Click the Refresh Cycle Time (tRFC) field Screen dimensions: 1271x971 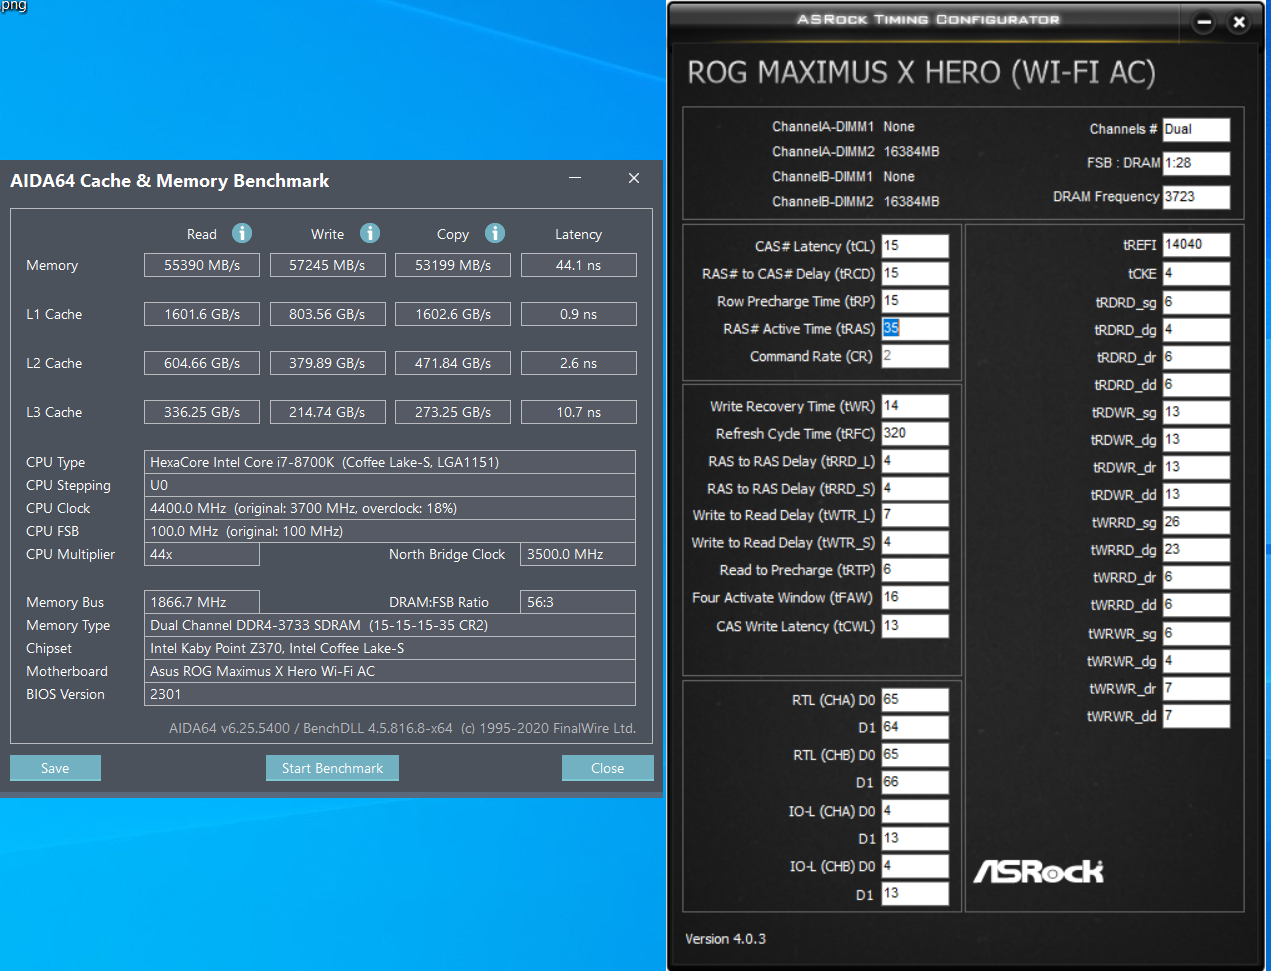coord(915,433)
